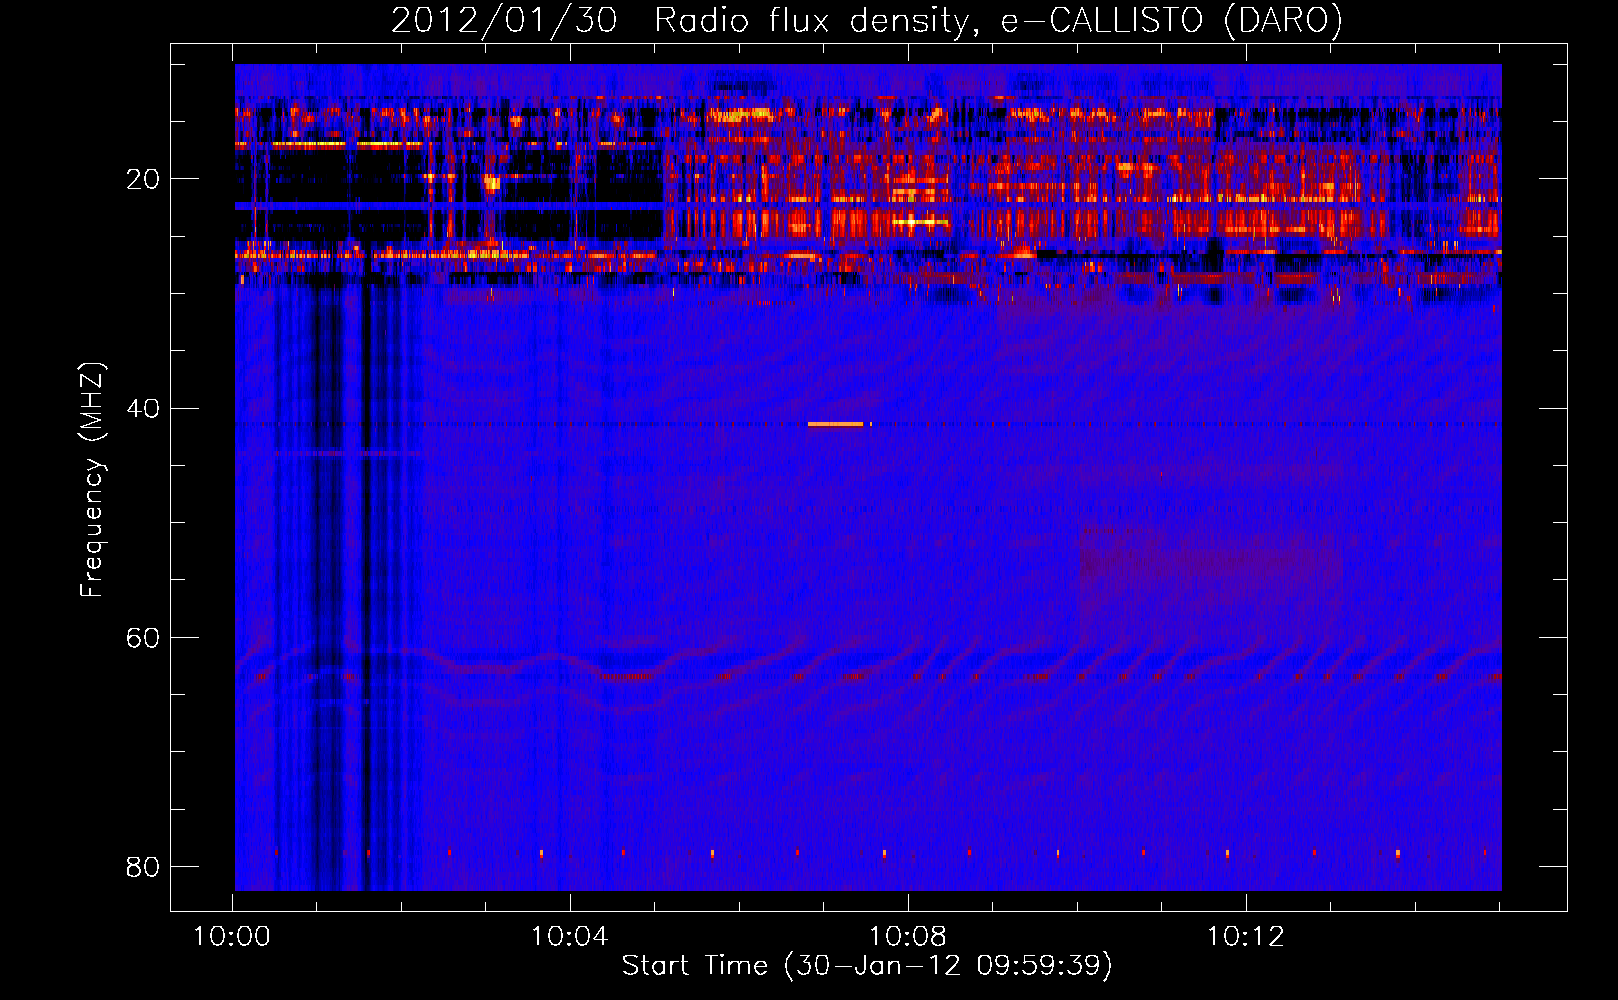The height and width of the screenshot is (1000, 1618).
Task: Click the "10:04" time tick label
Action: [x=570, y=937]
